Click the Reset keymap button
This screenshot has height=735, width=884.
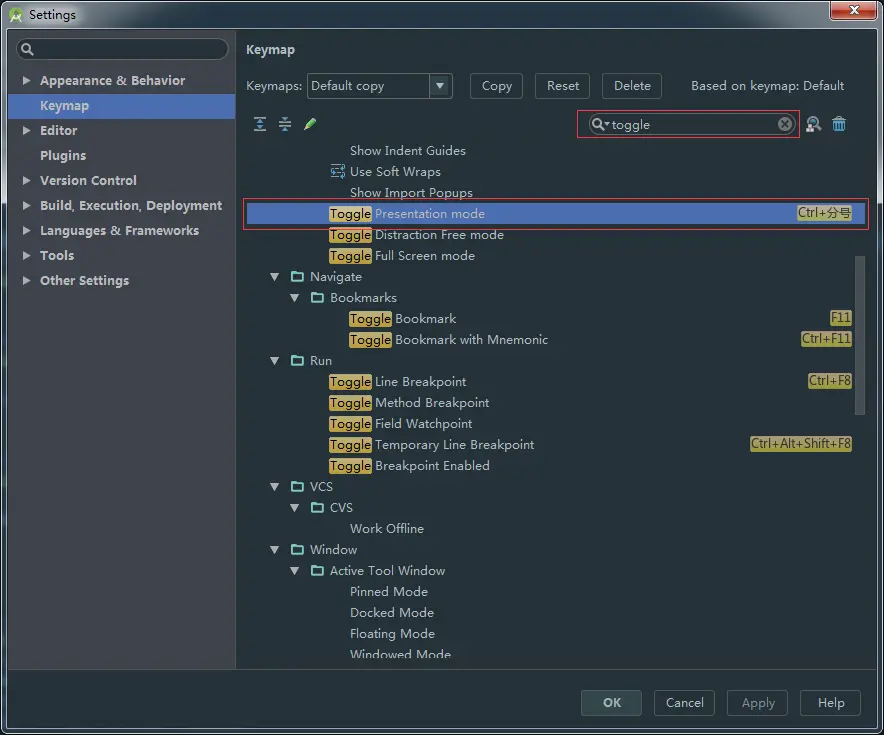[562, 86]
